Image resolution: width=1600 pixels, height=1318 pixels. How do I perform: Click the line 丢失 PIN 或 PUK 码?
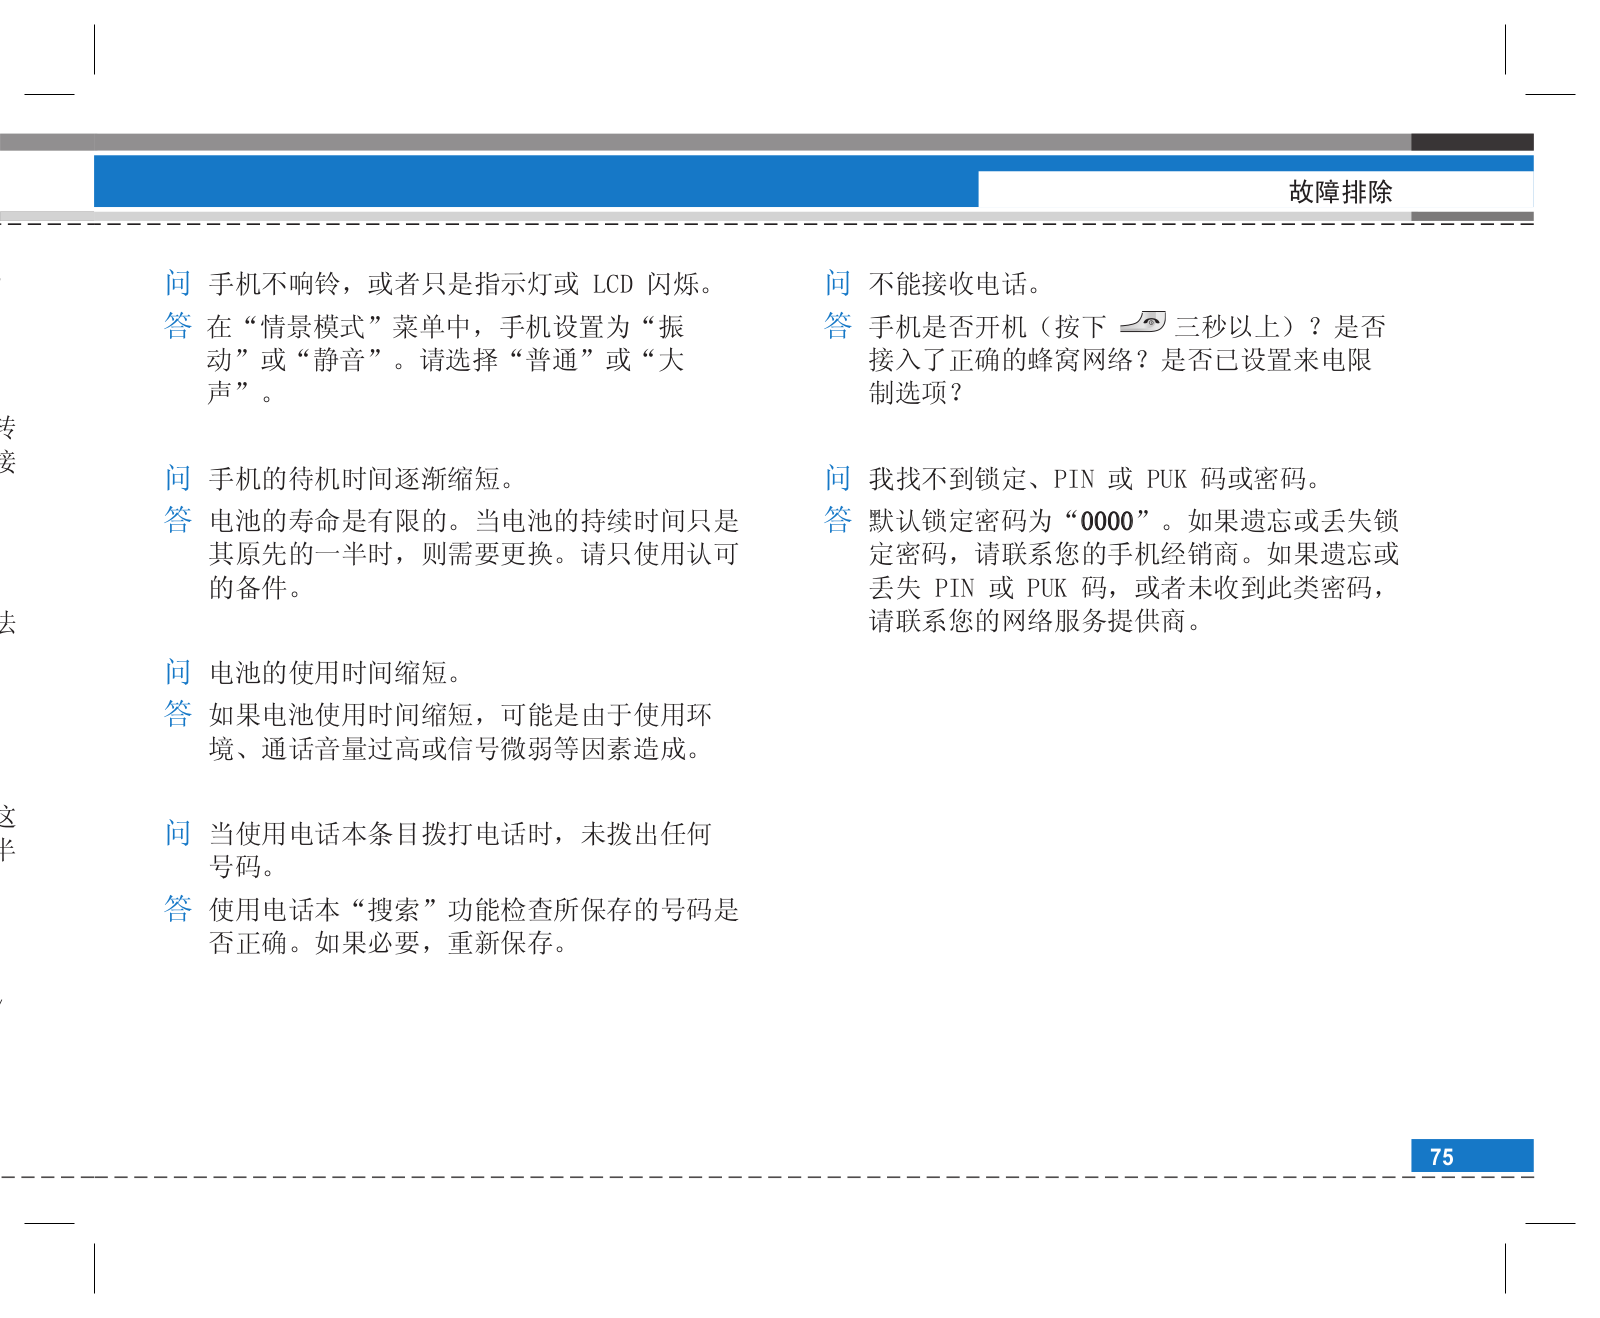(1129, 588)
